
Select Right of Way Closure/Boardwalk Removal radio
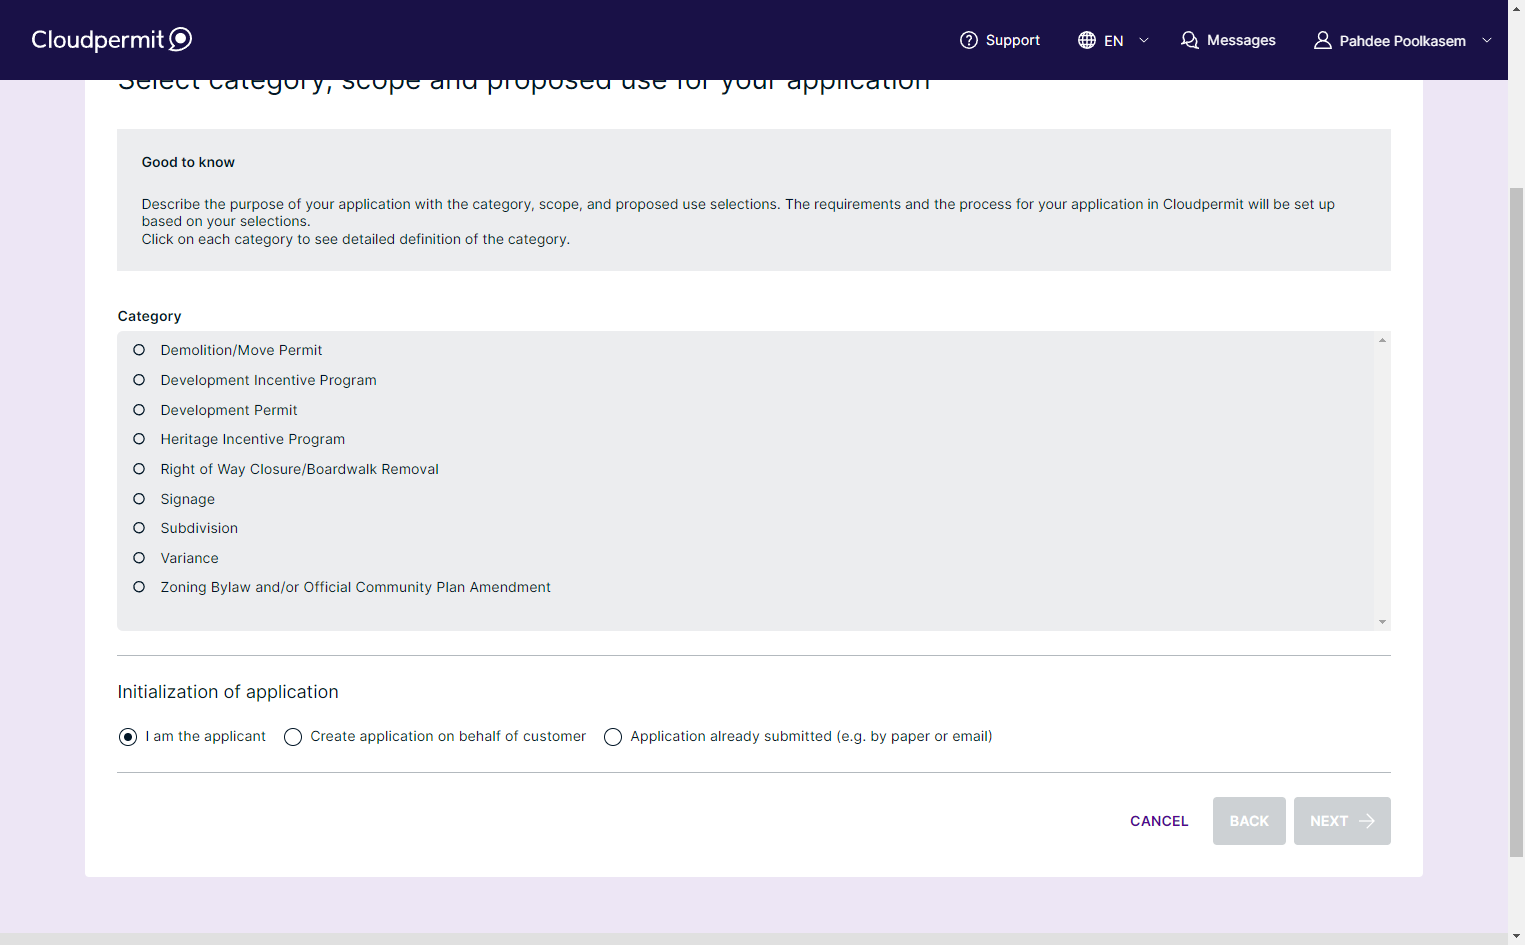tap(139, 469)
